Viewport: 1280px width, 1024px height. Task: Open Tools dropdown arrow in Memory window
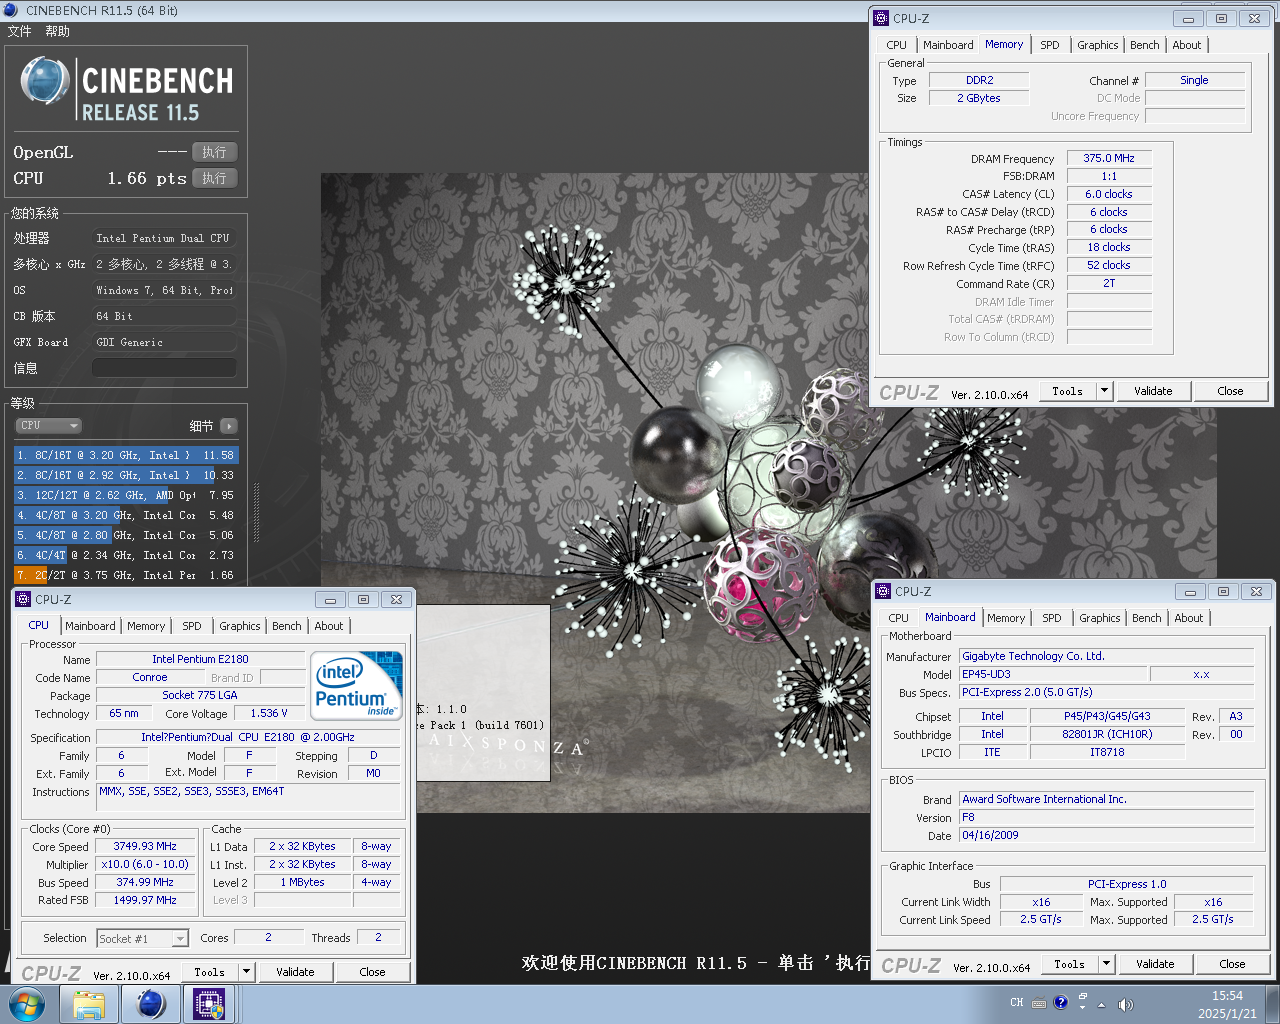1104,390
